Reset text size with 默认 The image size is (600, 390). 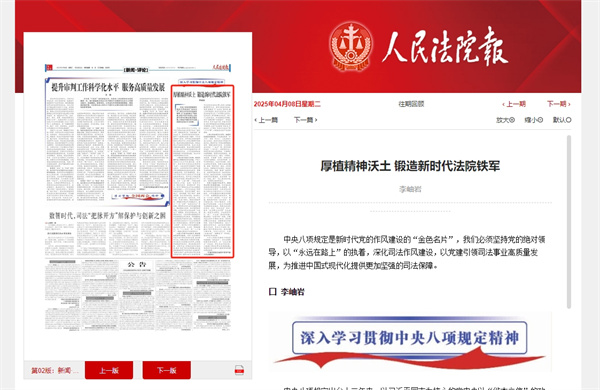point(562,120)
